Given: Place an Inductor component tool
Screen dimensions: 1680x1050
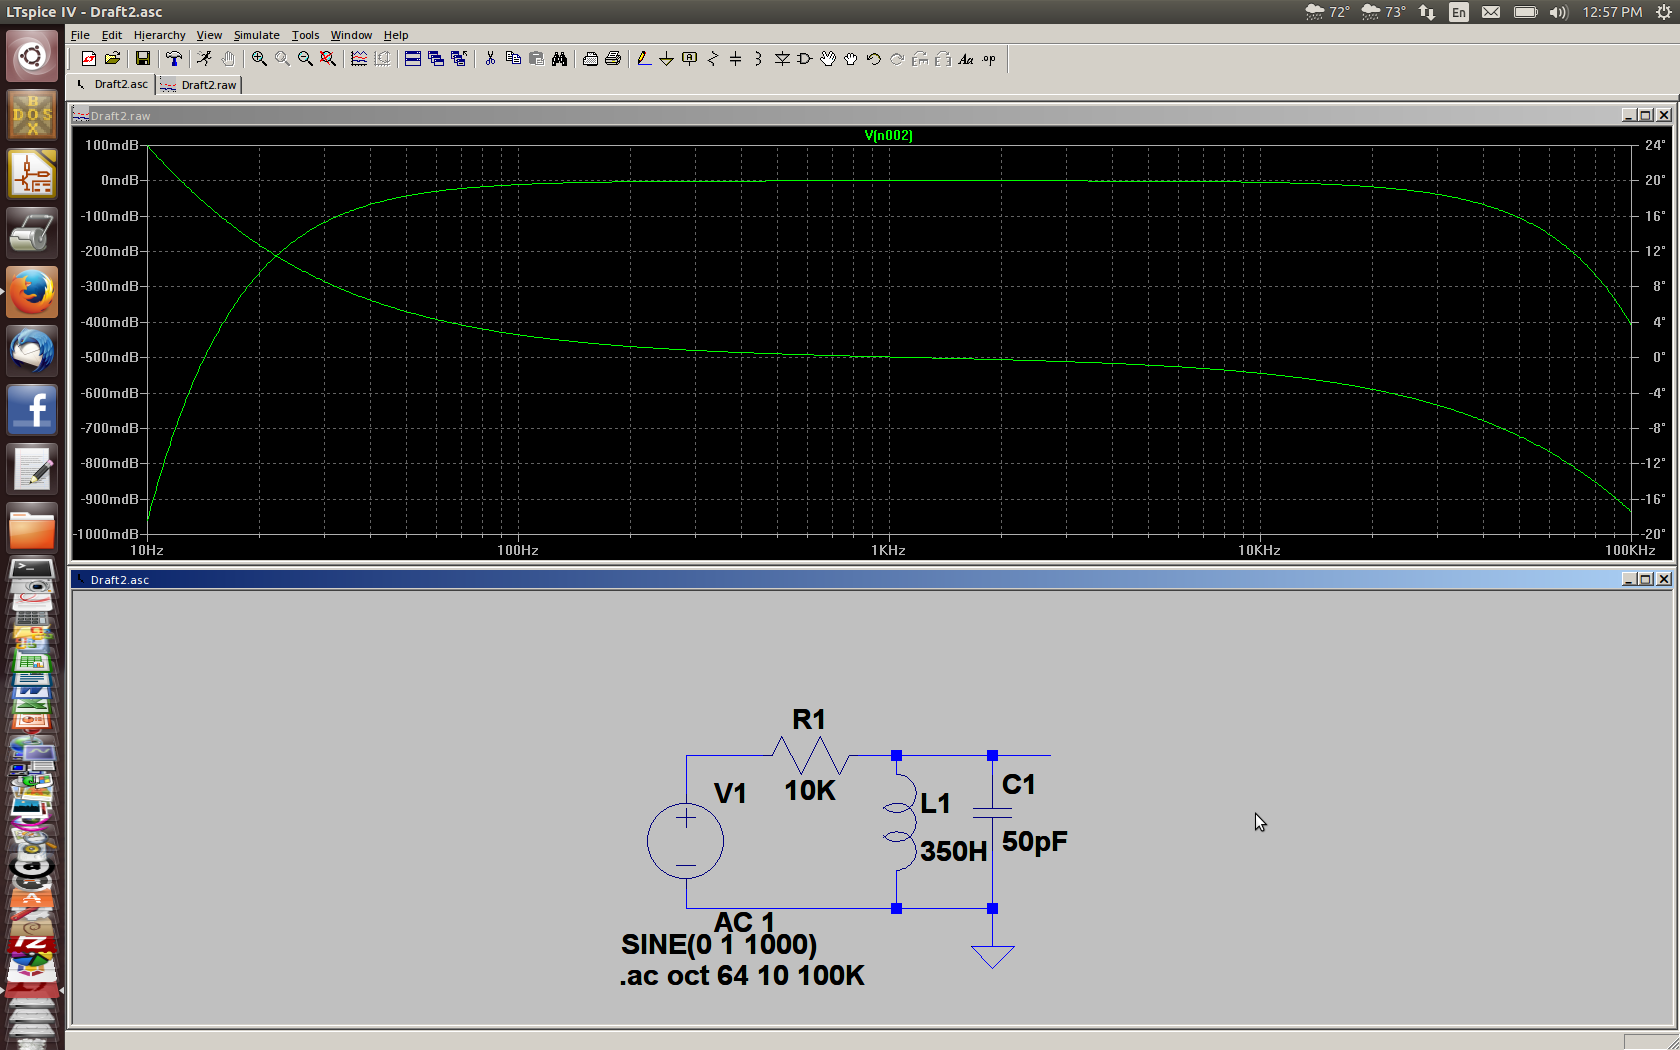Looking at the screenshot, I should (x=758, y=59).
